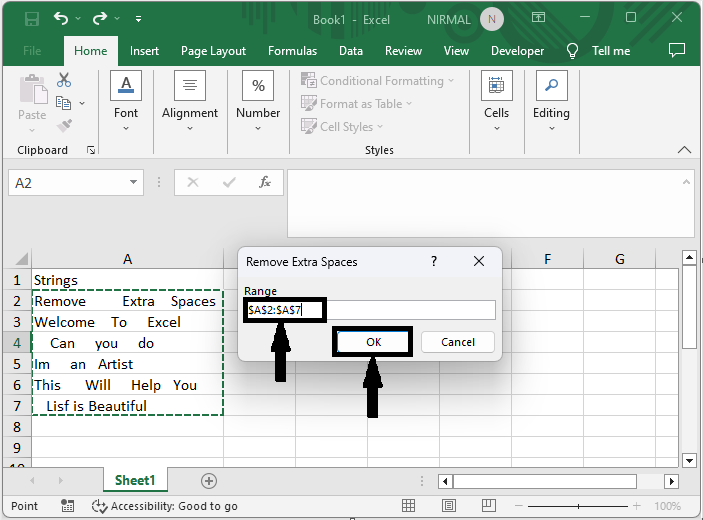Screen dimensions: 703x520
Task: Select the Format Painter brush icon
Action: 64,126
